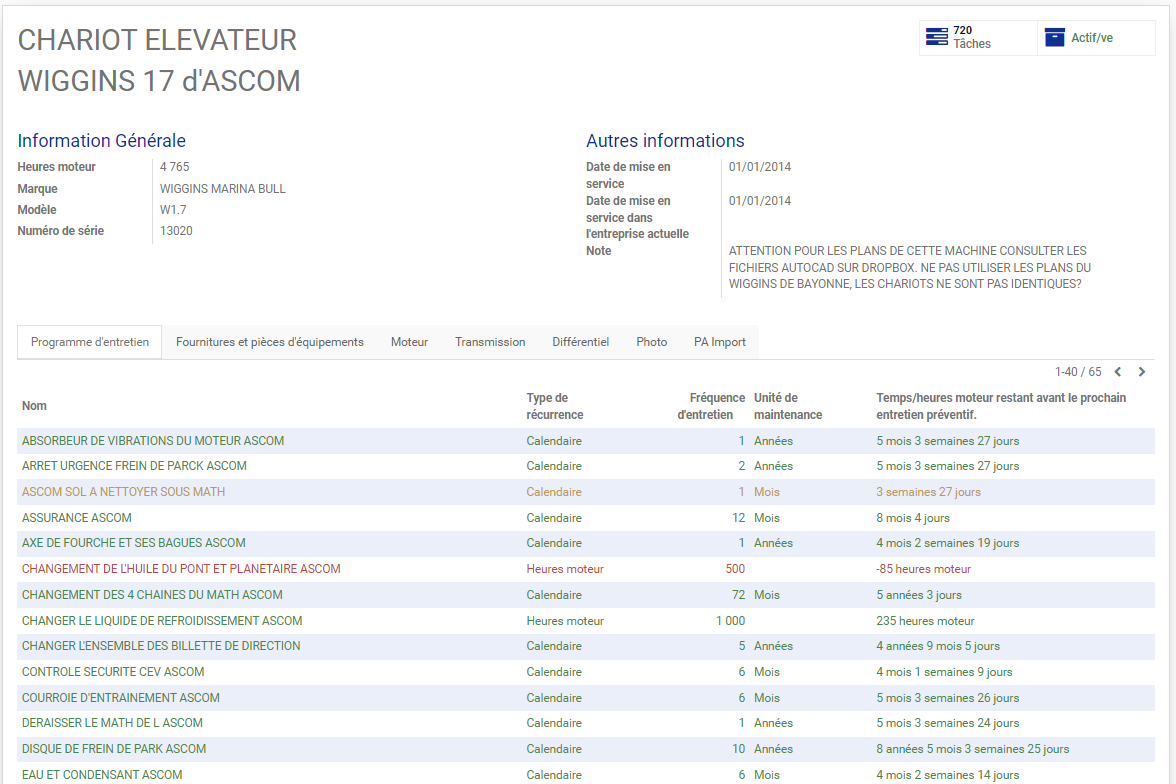Open the PA Import tab
The height and width of the screenshot is (784, 1176).
pos(720,342)
